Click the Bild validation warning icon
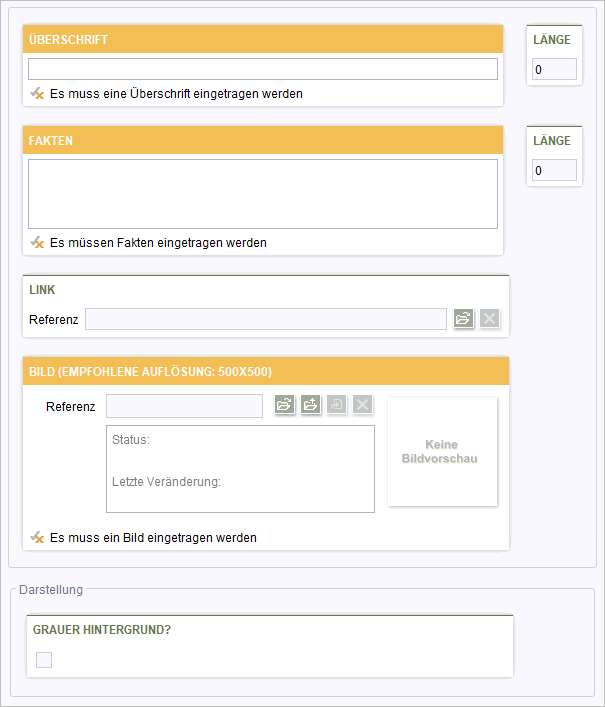 37,537
